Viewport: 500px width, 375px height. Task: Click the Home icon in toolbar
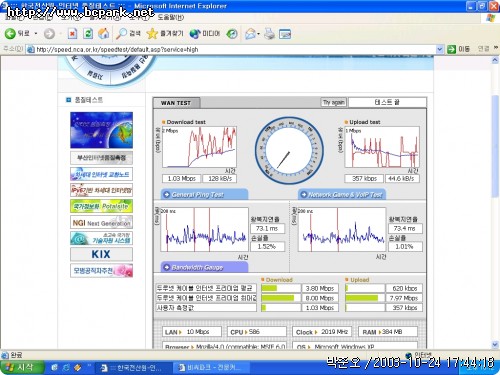(104, 33)
